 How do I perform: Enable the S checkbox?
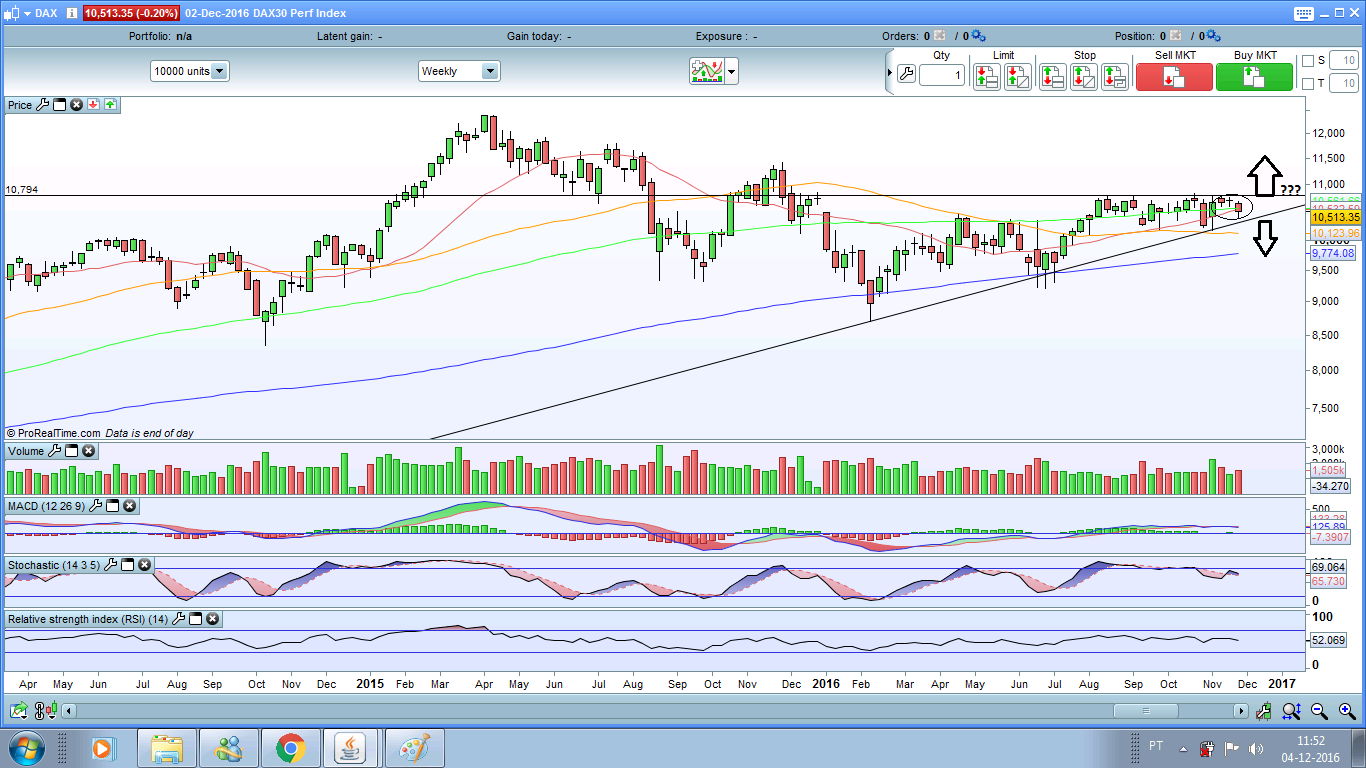1308,61
